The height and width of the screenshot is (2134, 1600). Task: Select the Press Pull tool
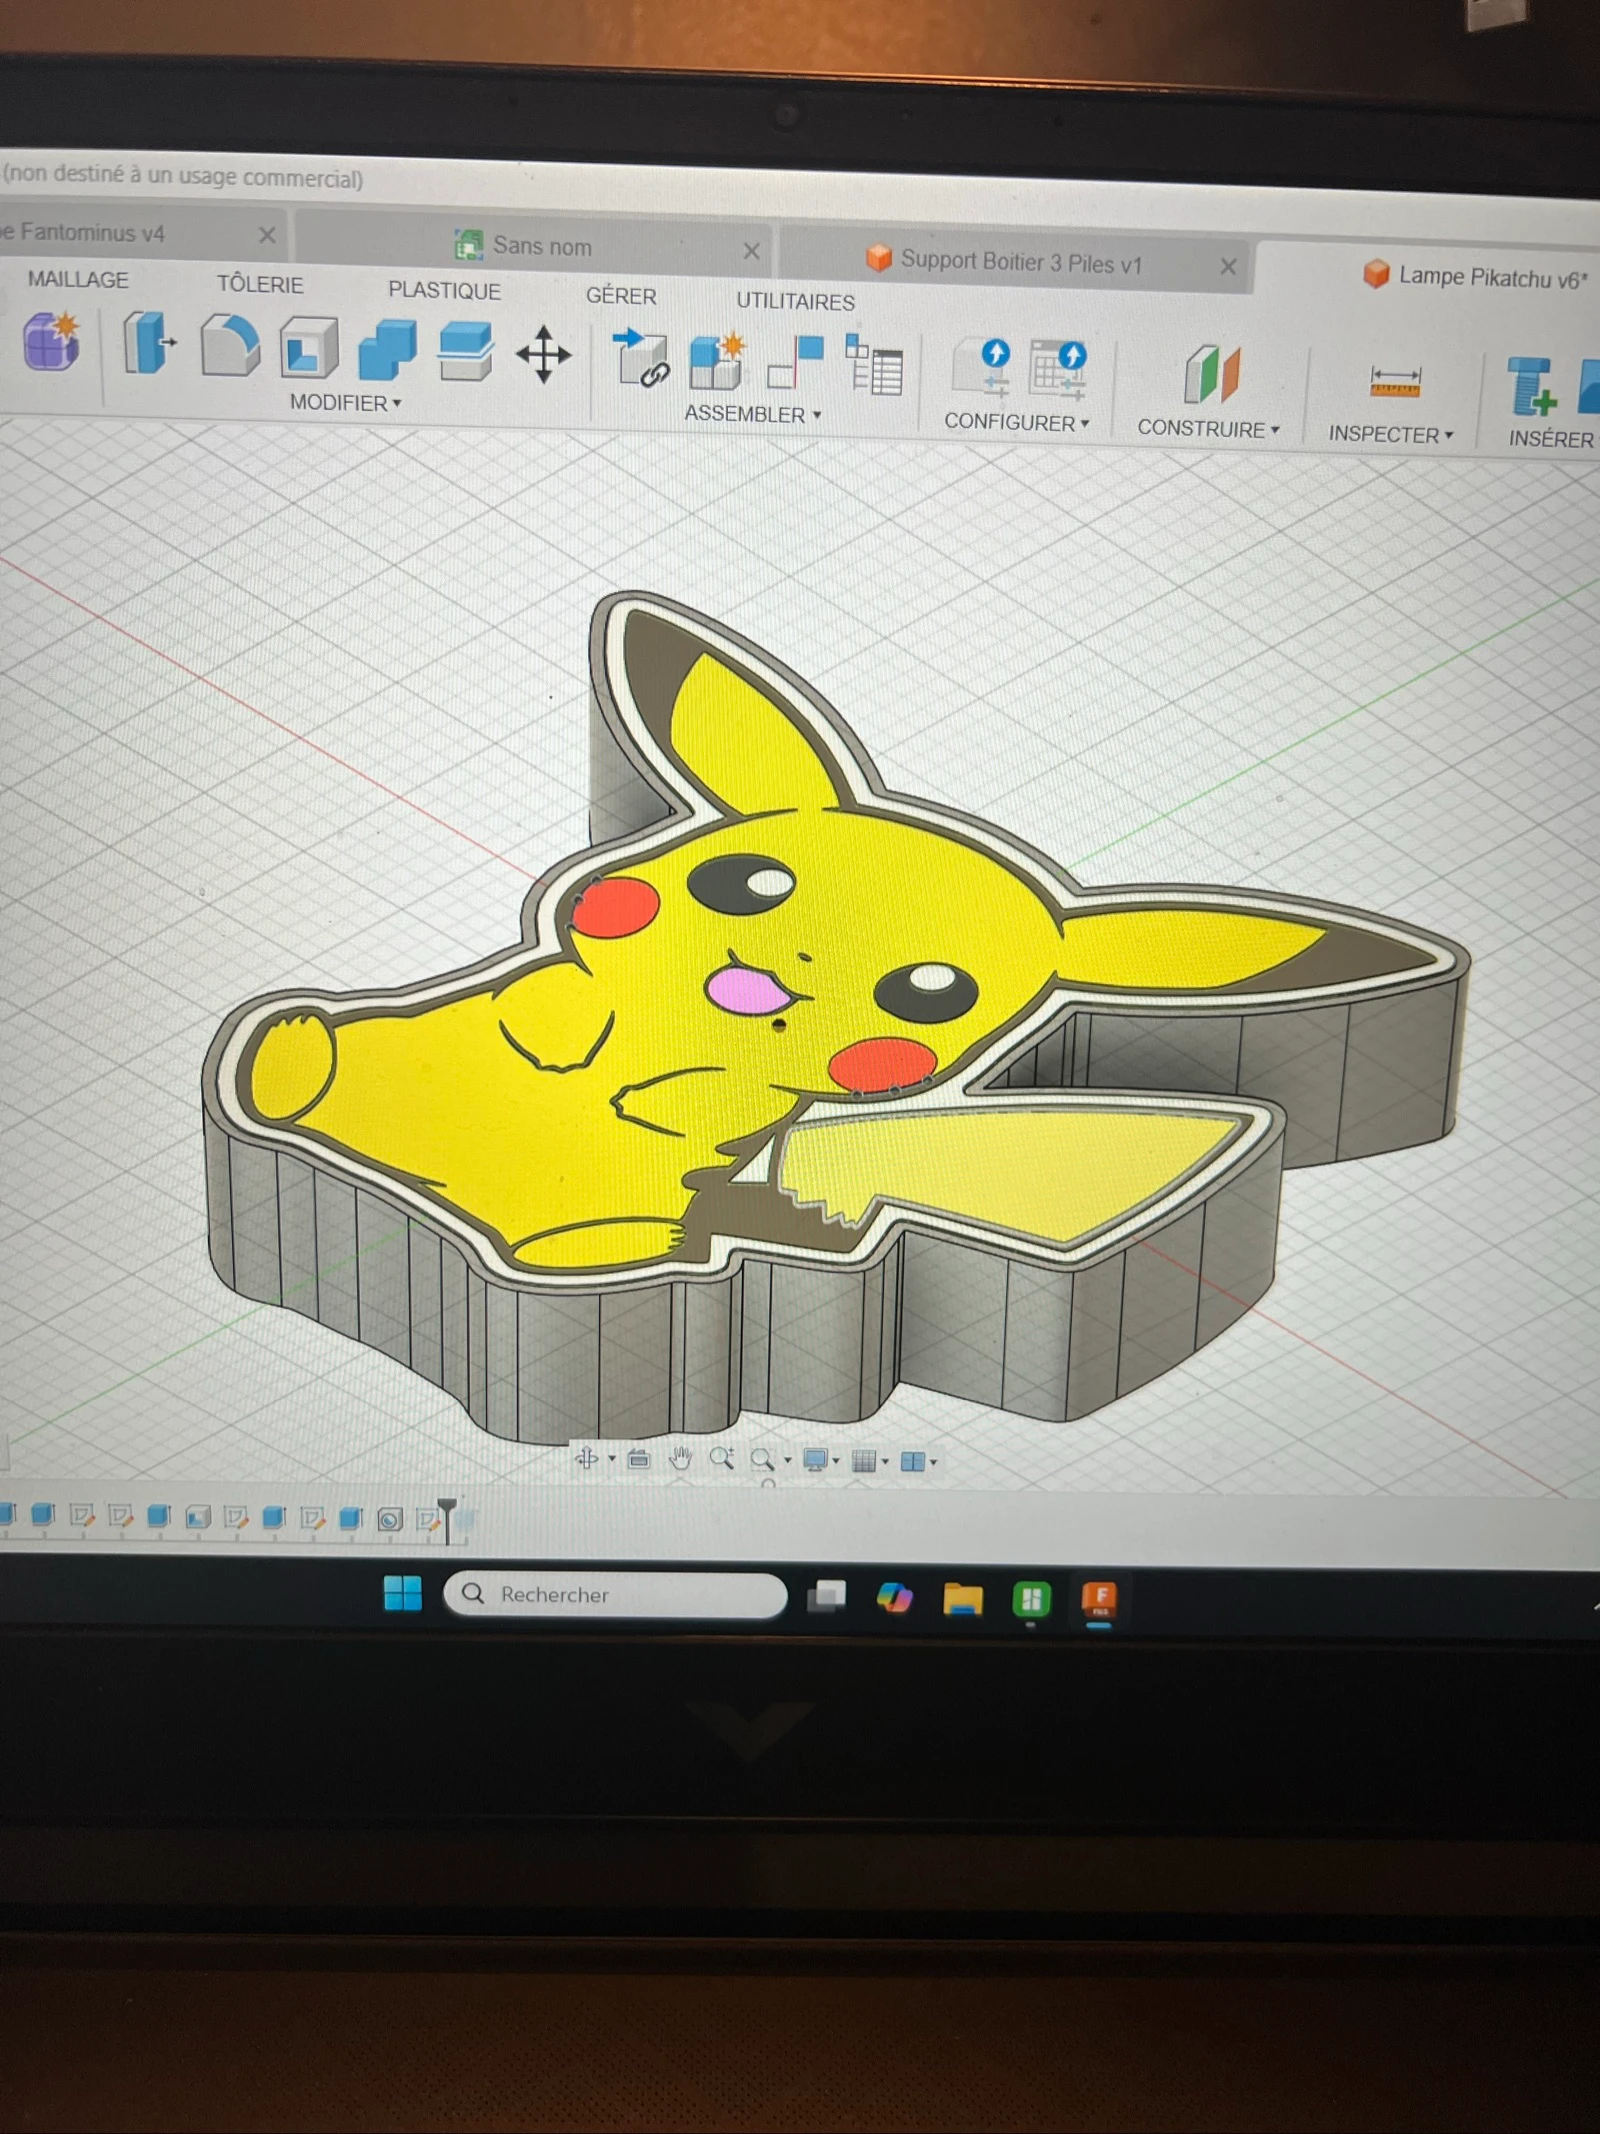pos(149,343)
